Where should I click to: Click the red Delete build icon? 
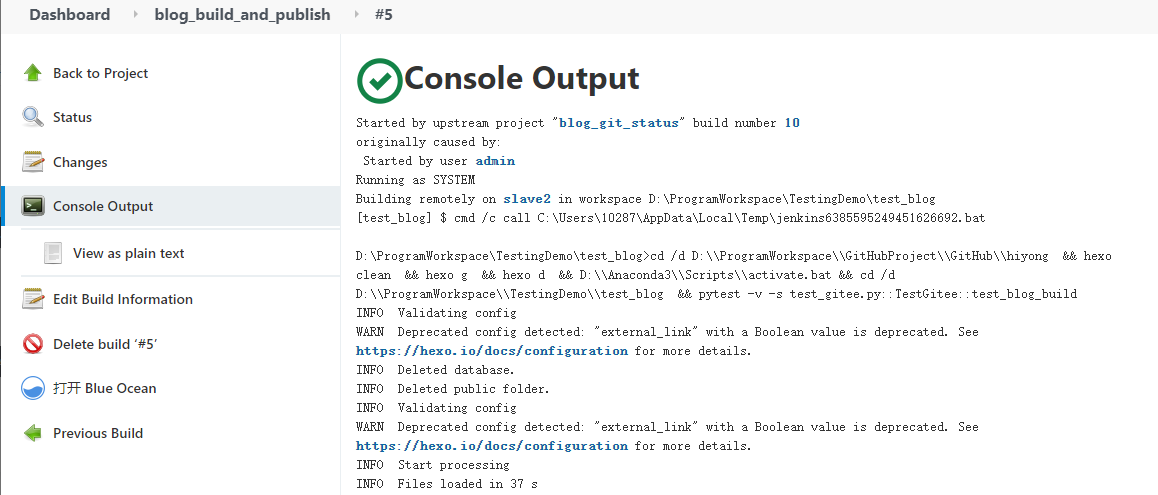coord(32,344)
